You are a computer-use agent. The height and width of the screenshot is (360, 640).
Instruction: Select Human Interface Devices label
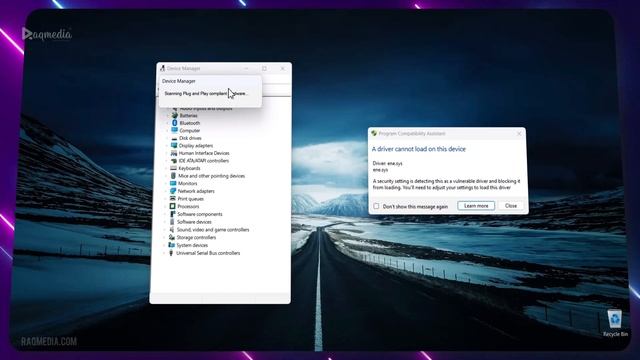[204, 153]
